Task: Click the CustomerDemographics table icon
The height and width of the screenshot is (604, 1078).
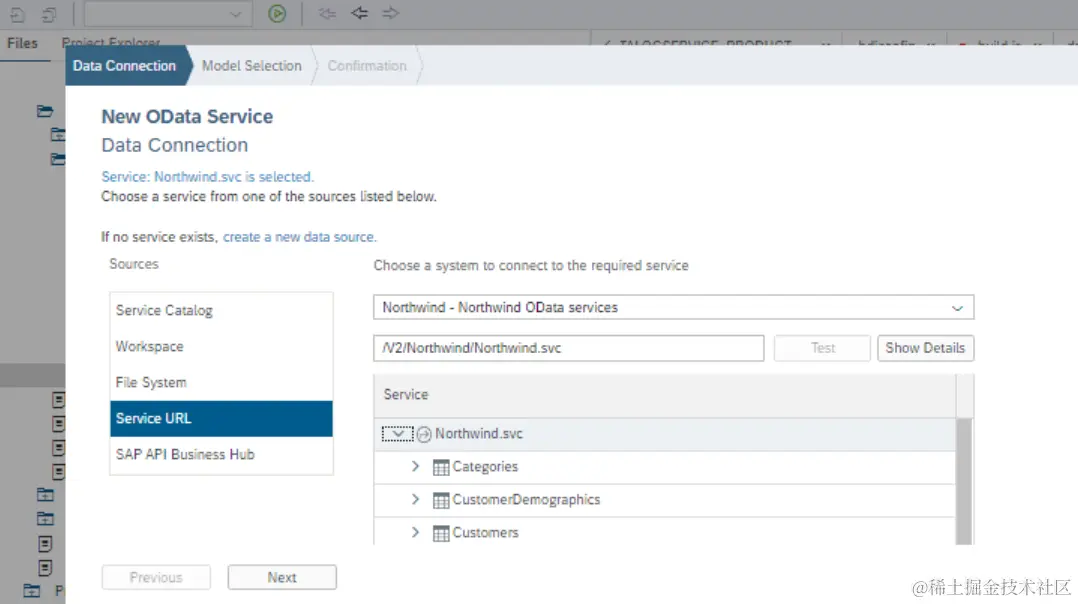Action: pyautogui.click(x=441, y=500)
